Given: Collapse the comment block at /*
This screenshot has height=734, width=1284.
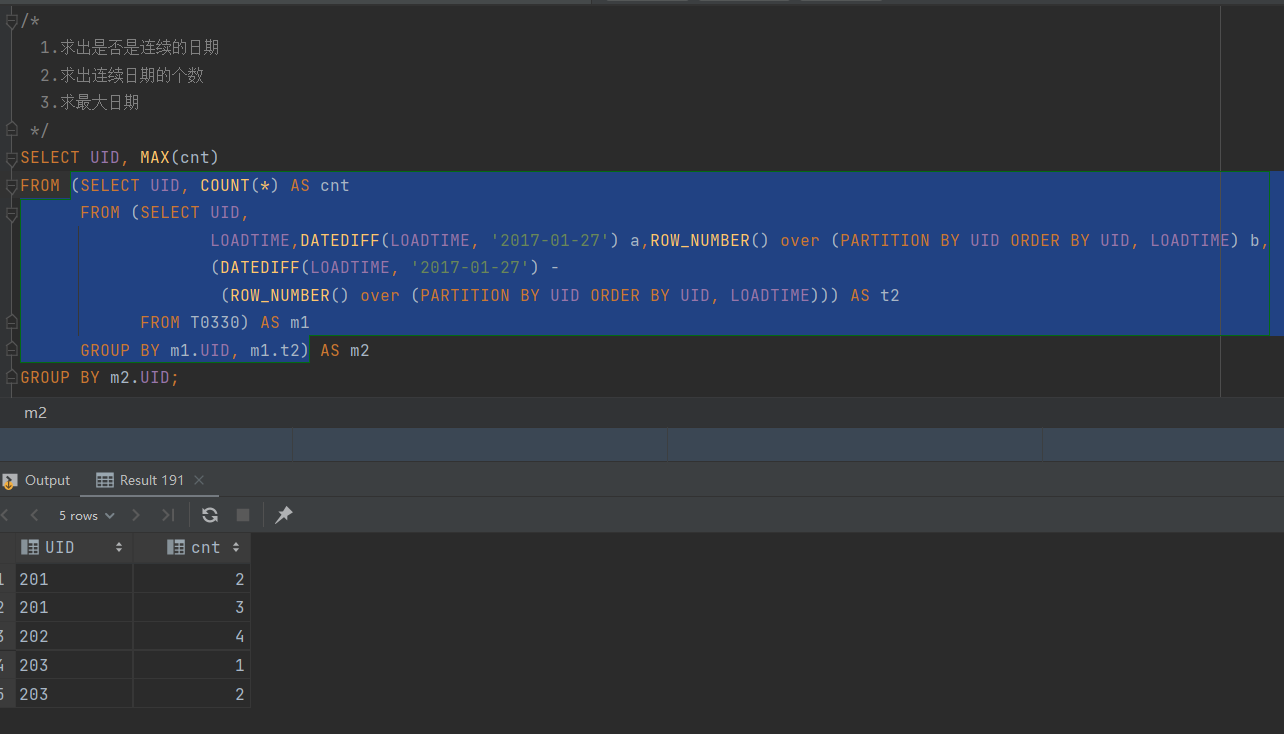Looking at the screenshot, I should point(11,20).
